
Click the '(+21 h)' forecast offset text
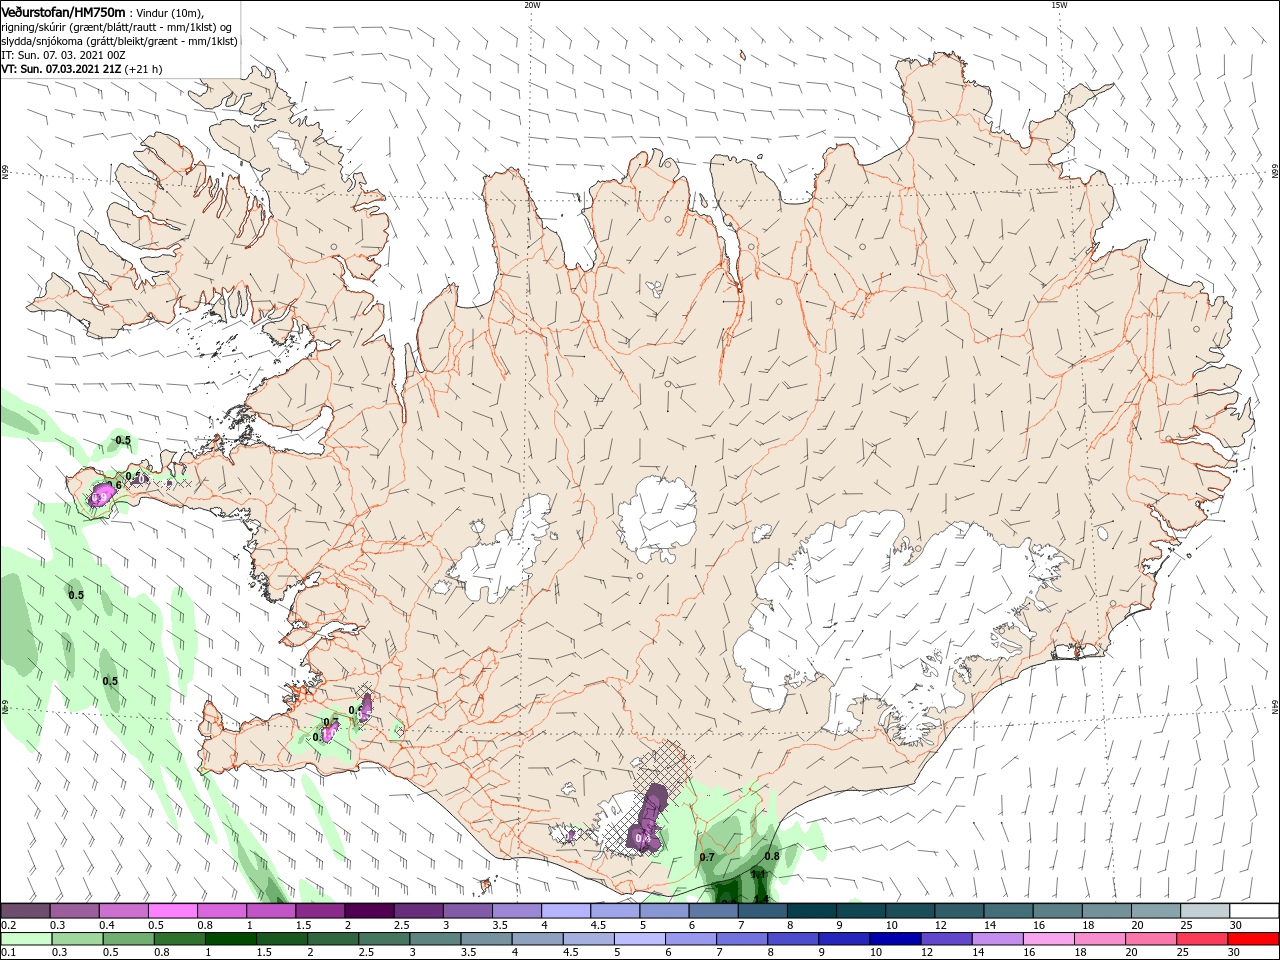(145, 69)
